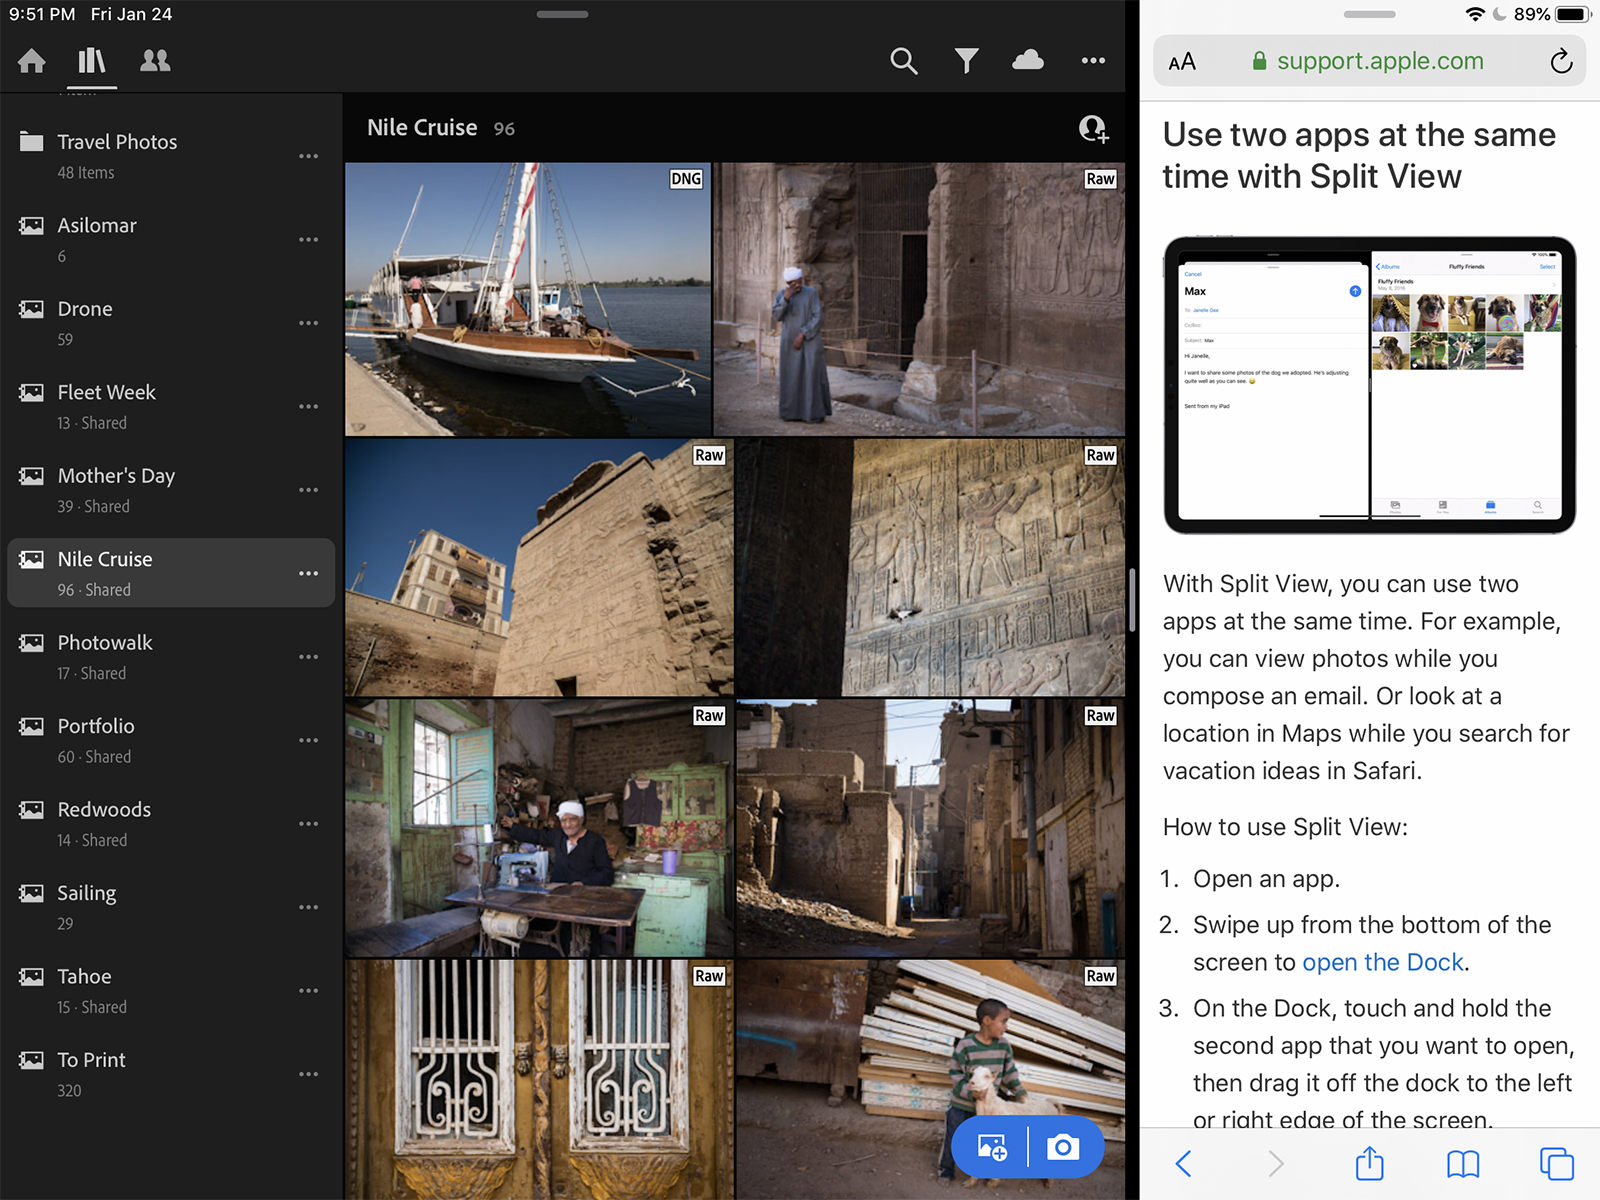Switch to the Library albums tab
Viewport: 1600px width, 1200px height.
[x=92, y=61]
